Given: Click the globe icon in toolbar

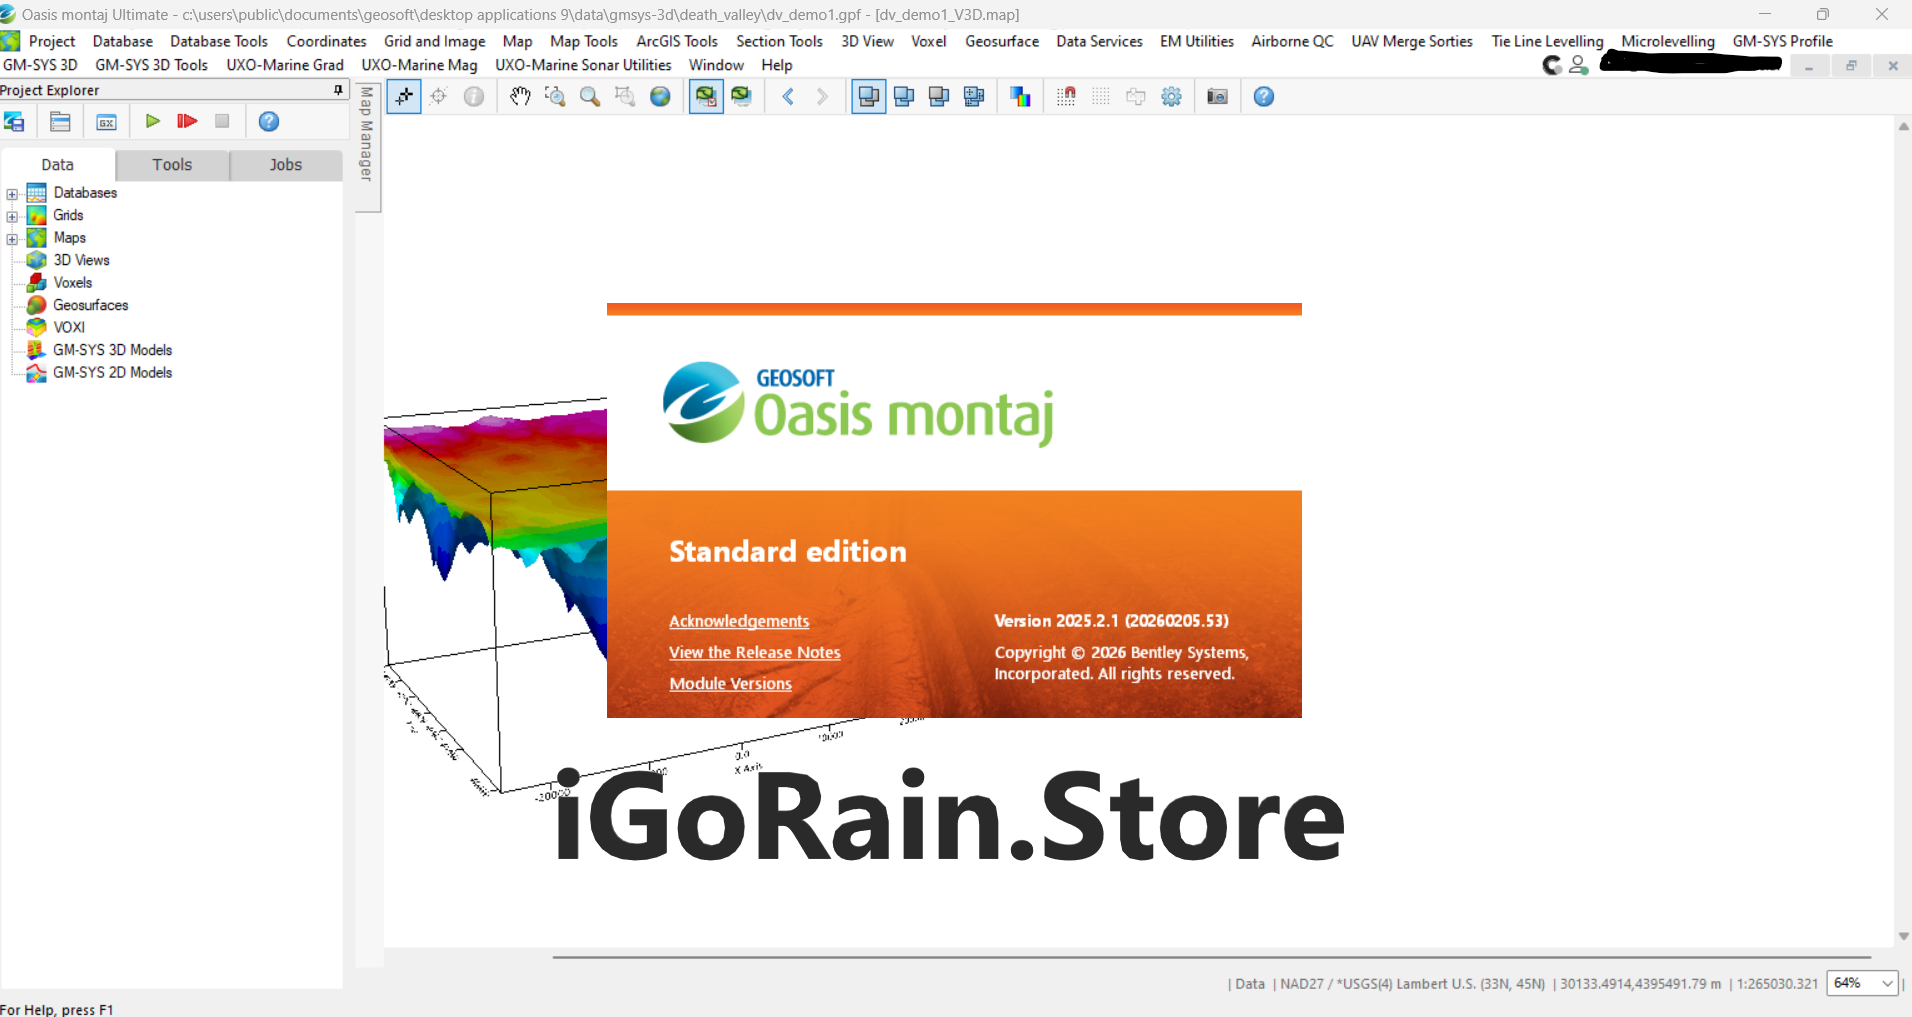Looking at the screenshot, I should click(x=660, y=97).
